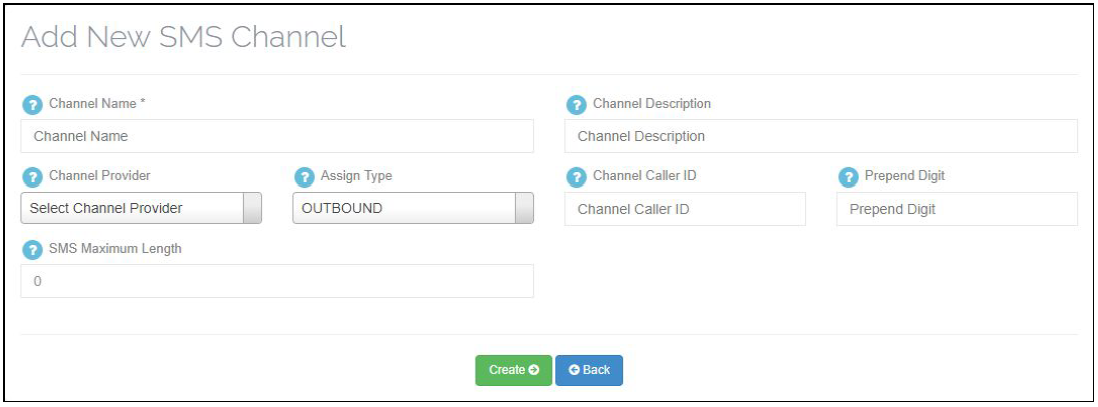Screen dimensions: 1098x407
Task: Click the 'SMS Maximum Length' label text
Action: [115, 249]
